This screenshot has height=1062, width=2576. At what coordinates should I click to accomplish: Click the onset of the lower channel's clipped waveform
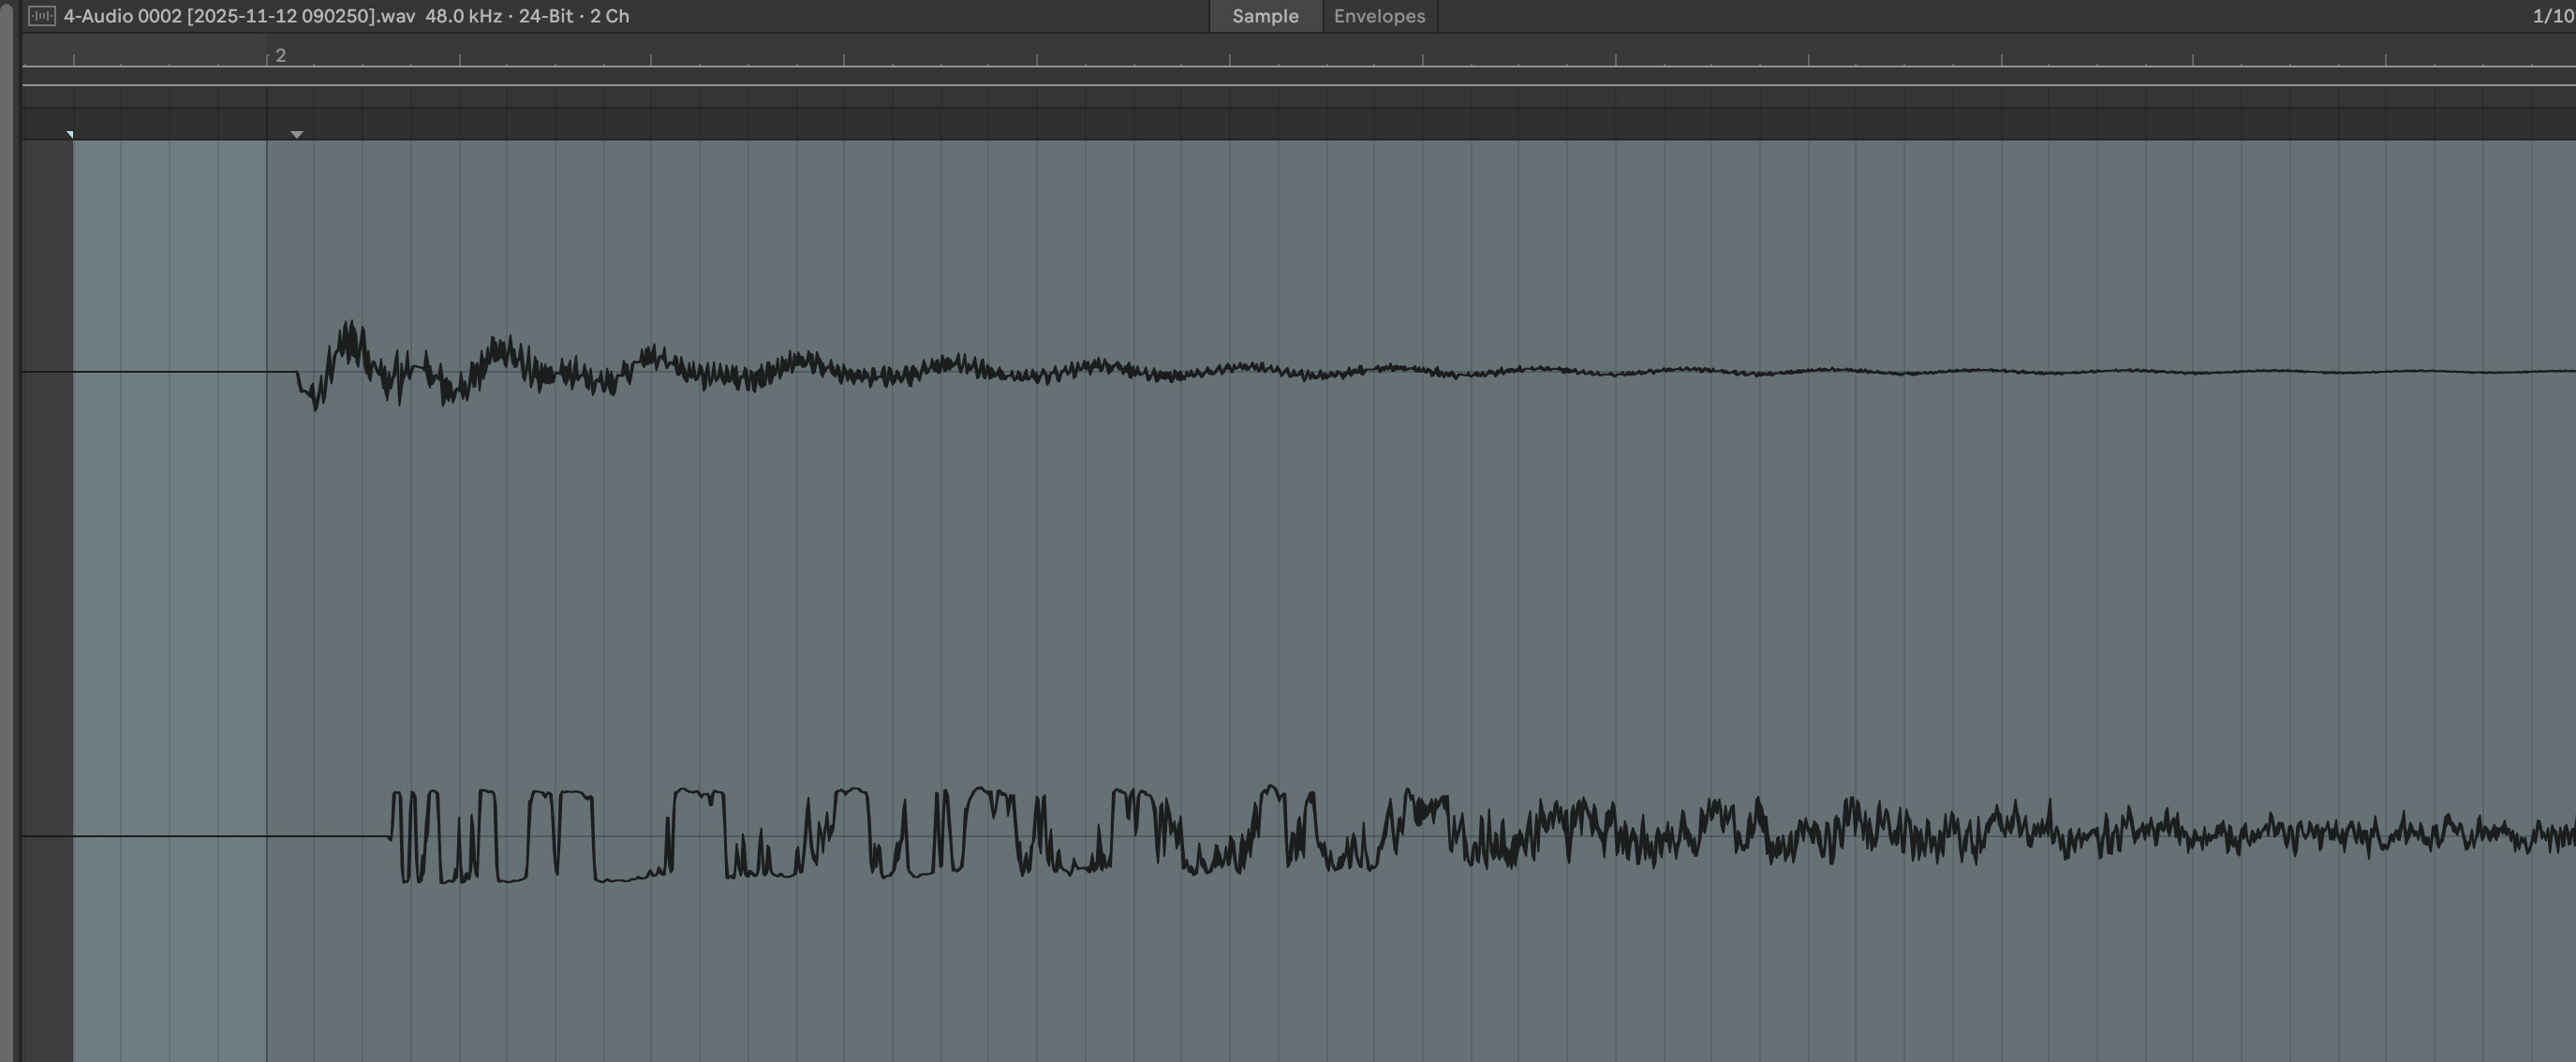tap(392, 835)
